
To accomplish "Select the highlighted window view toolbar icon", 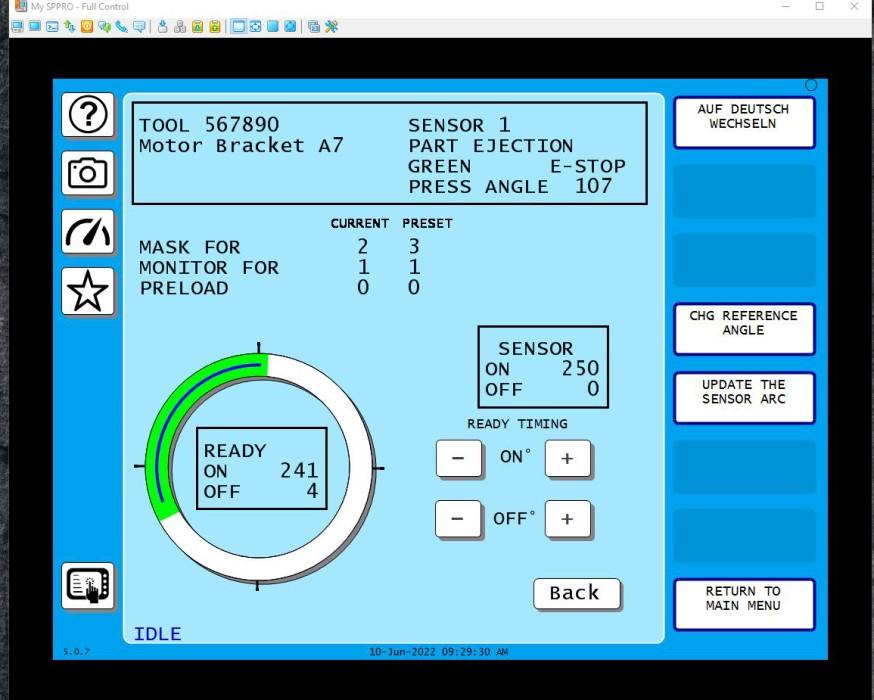I will pos(238,26).
